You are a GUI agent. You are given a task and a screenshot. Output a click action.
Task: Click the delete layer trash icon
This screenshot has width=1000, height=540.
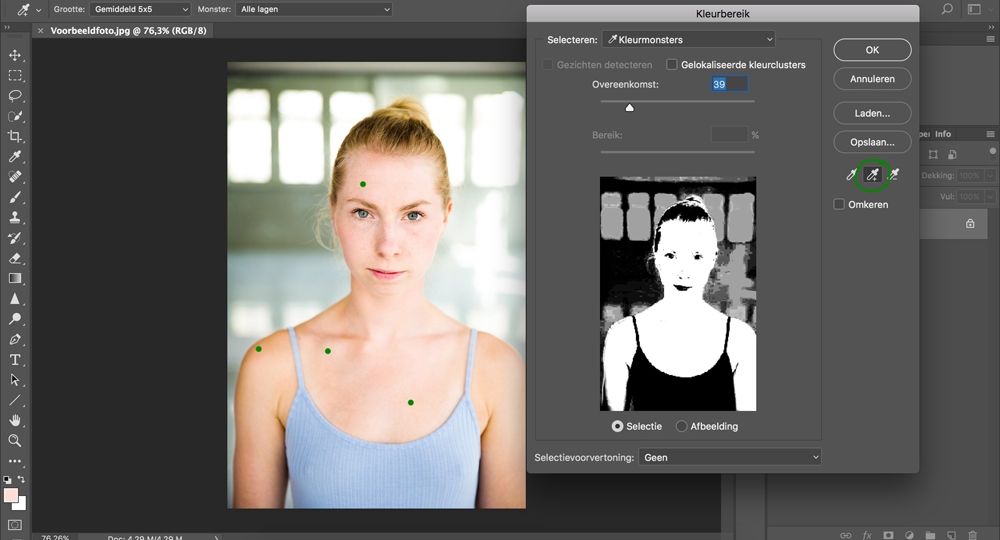973,535
